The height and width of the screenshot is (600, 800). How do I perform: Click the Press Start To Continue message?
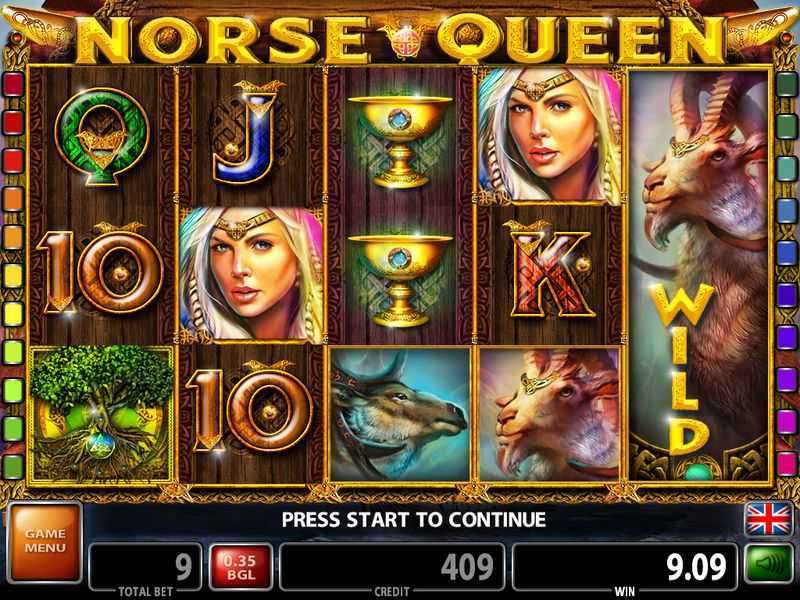(414, 519)
